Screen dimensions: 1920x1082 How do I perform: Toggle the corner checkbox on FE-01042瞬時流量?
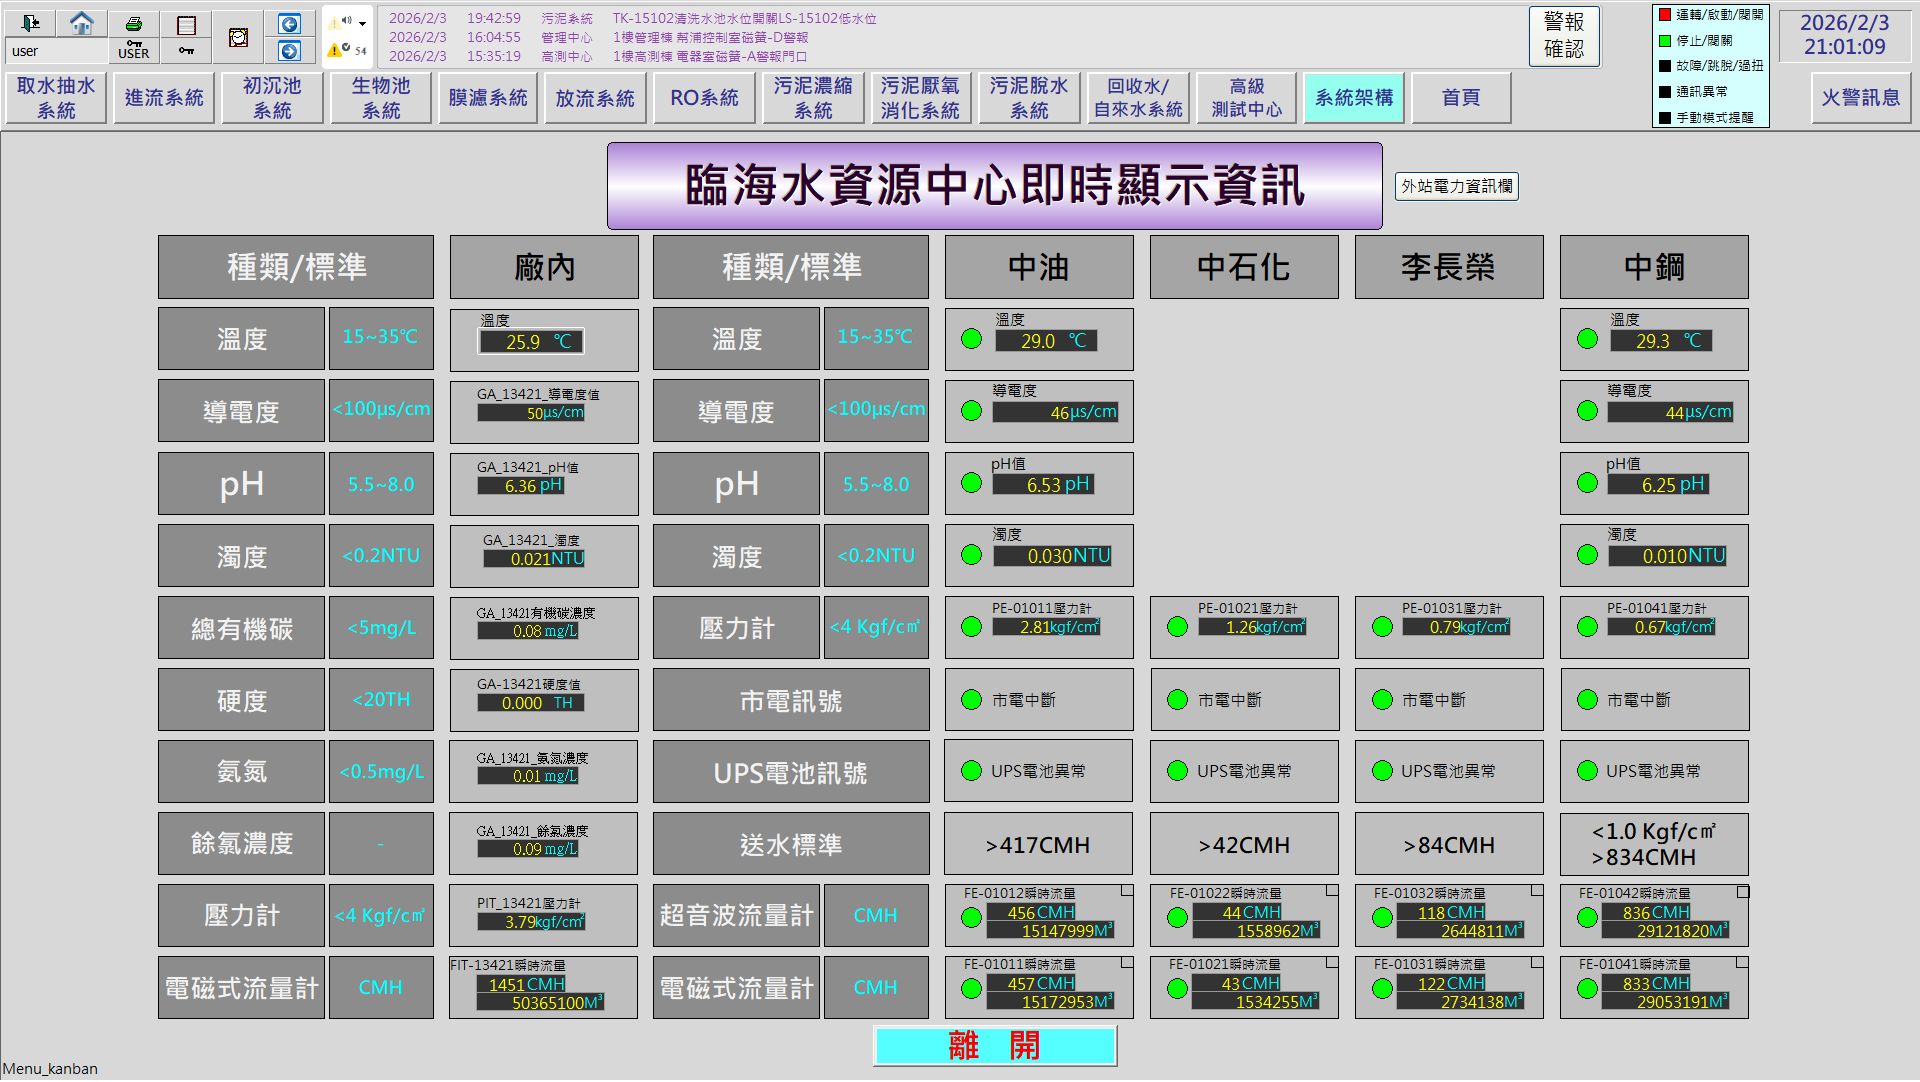(x=1743, y=891)
